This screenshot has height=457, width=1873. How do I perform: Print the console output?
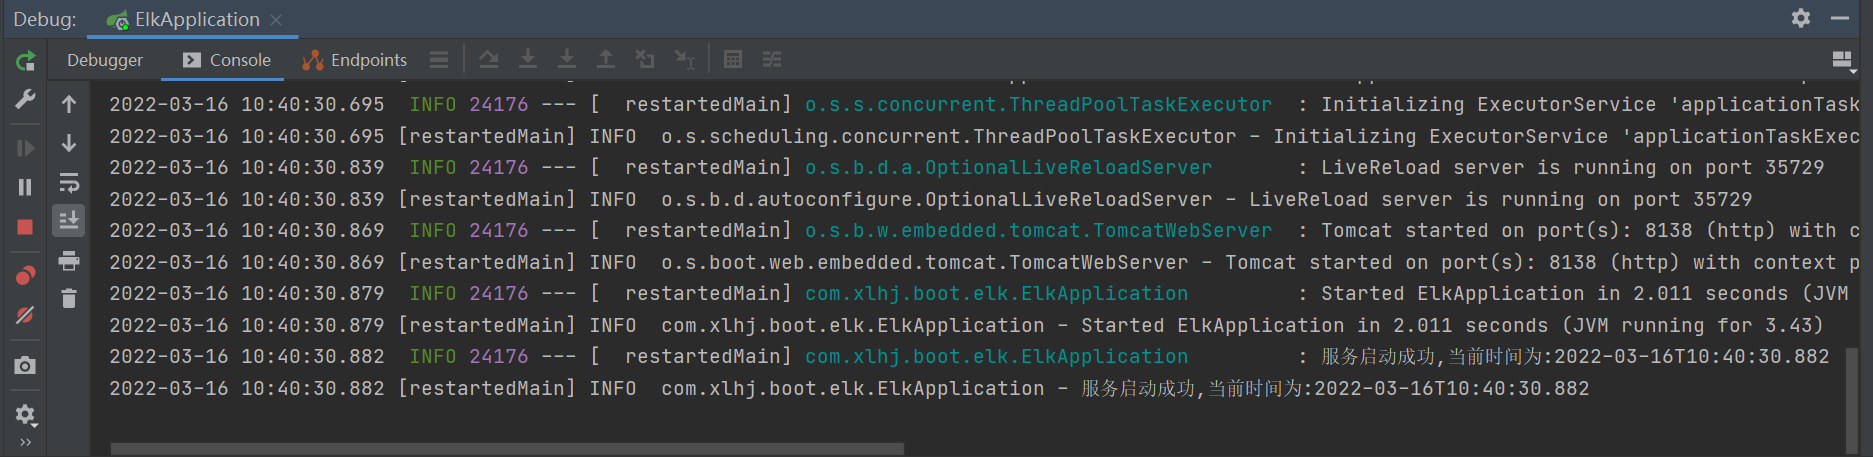(x=69, y=261)
